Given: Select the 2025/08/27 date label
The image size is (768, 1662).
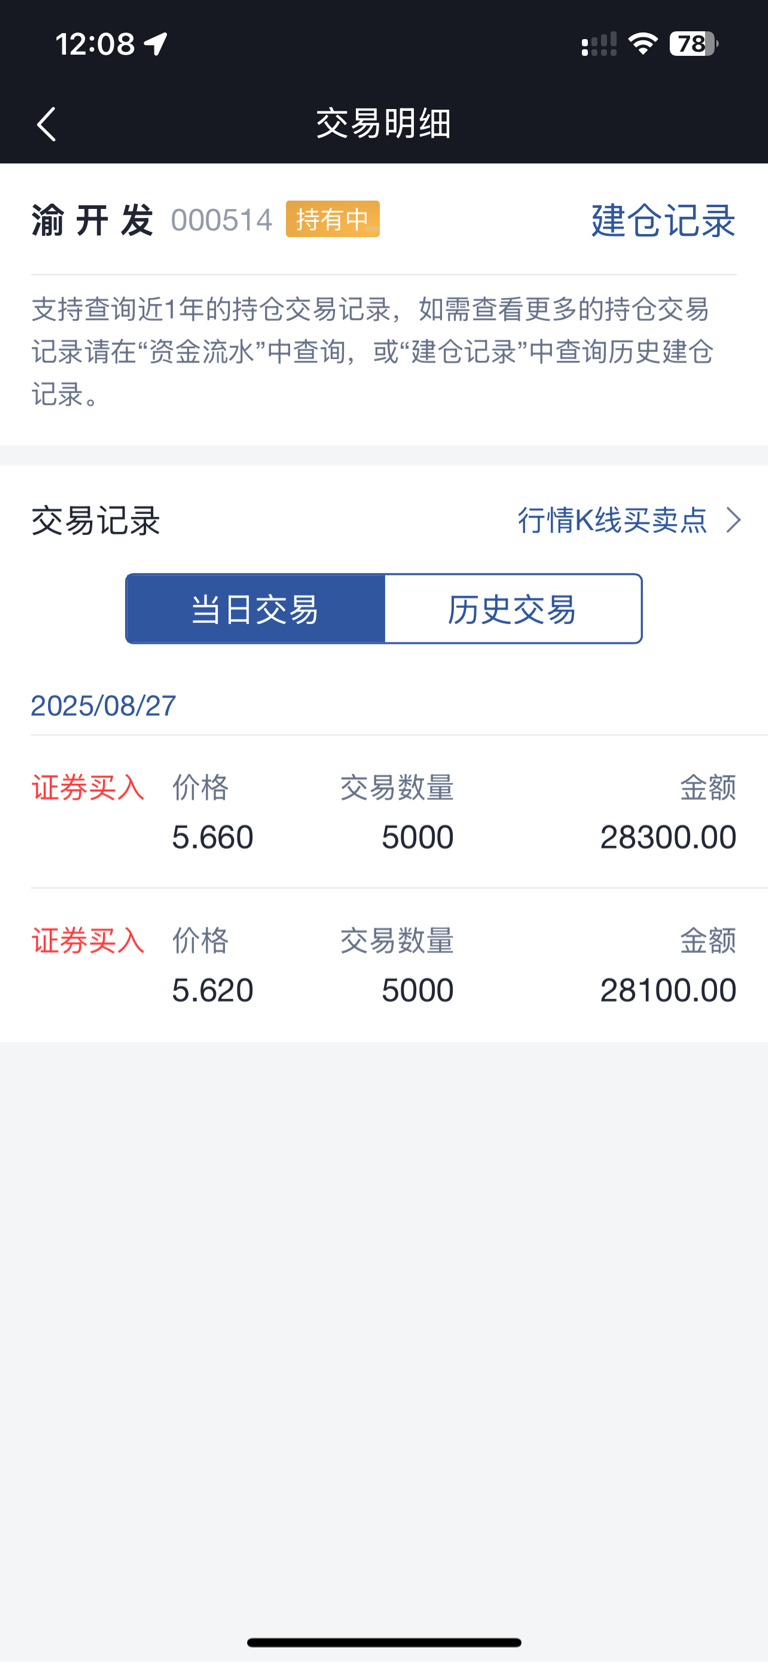Looking at the screenshot, I should tap(103, 706).
